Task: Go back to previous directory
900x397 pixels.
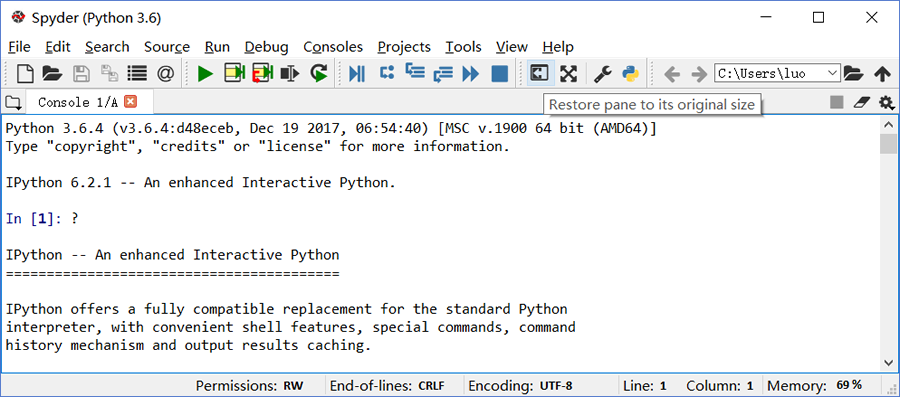Action: 672,73
